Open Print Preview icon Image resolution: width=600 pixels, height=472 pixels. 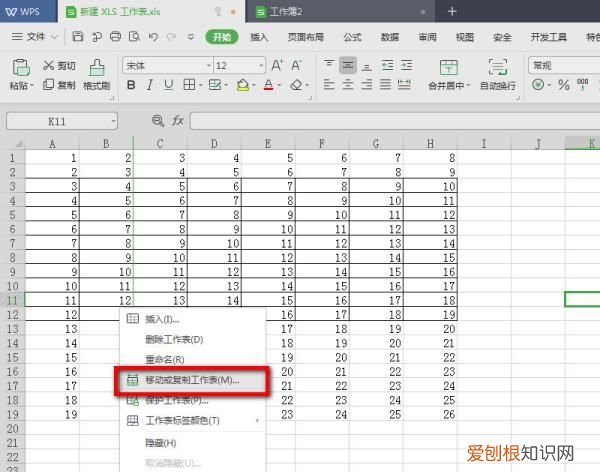click(x=134, y=36)
